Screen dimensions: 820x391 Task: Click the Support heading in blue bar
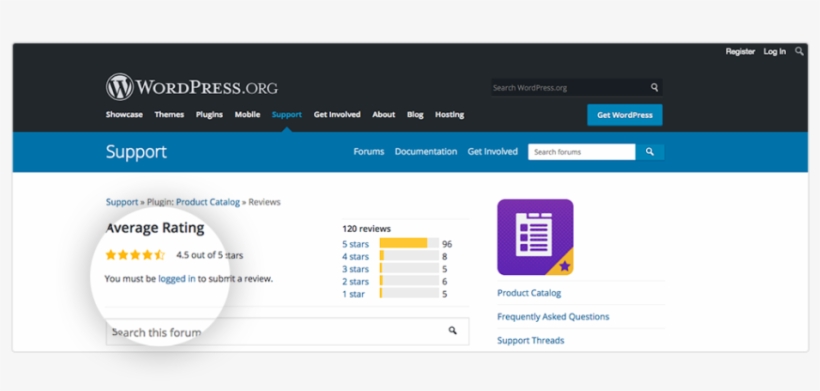(136, 152)
